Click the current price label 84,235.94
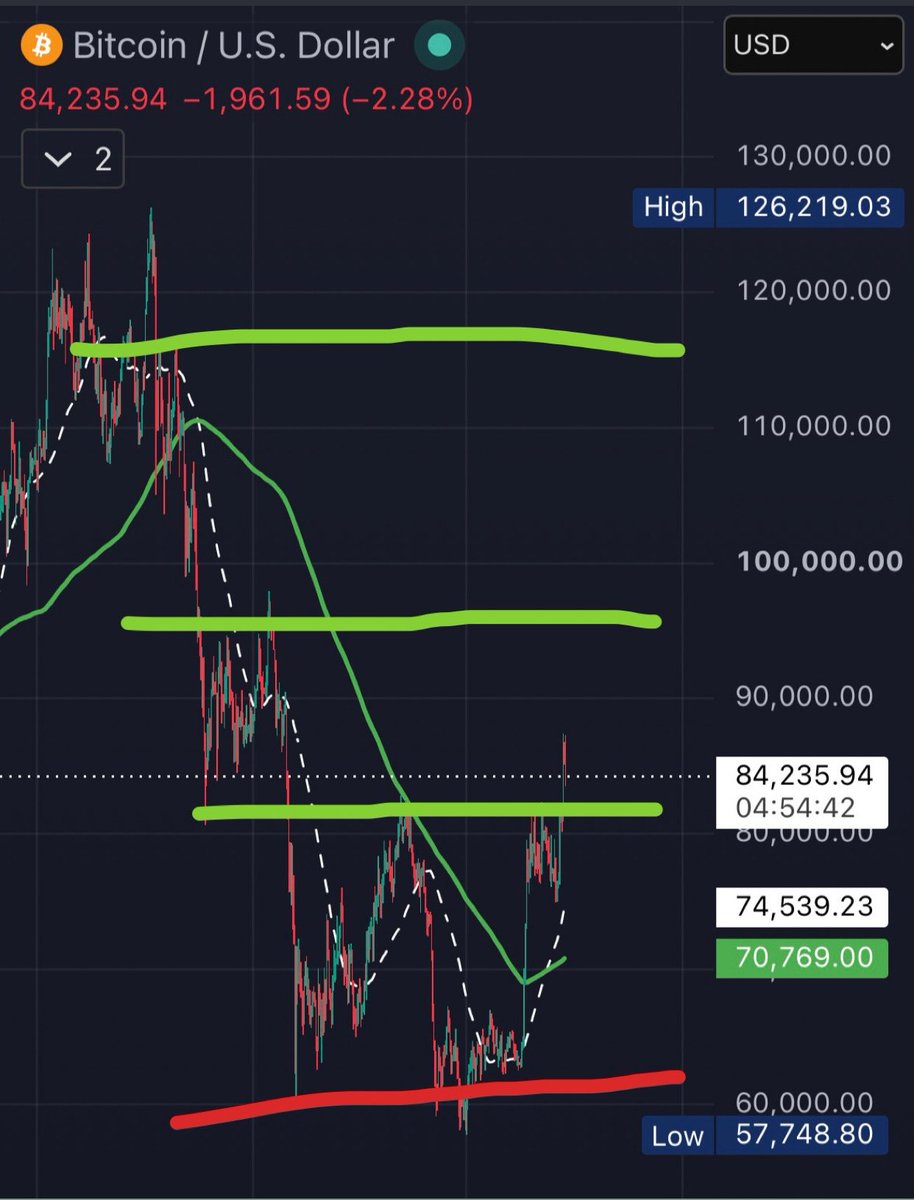 [805, 775]
